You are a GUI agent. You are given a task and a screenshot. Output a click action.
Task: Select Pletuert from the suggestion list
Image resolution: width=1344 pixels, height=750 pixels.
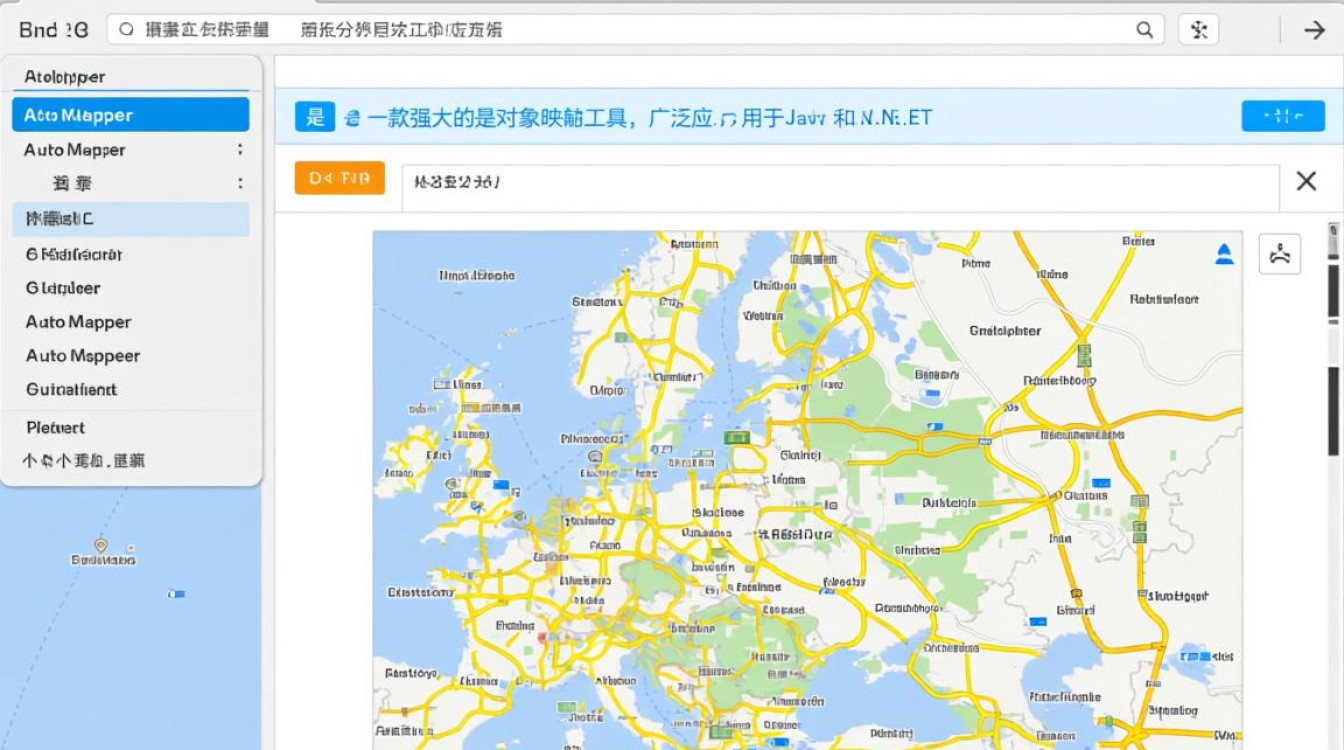[55, 427]
